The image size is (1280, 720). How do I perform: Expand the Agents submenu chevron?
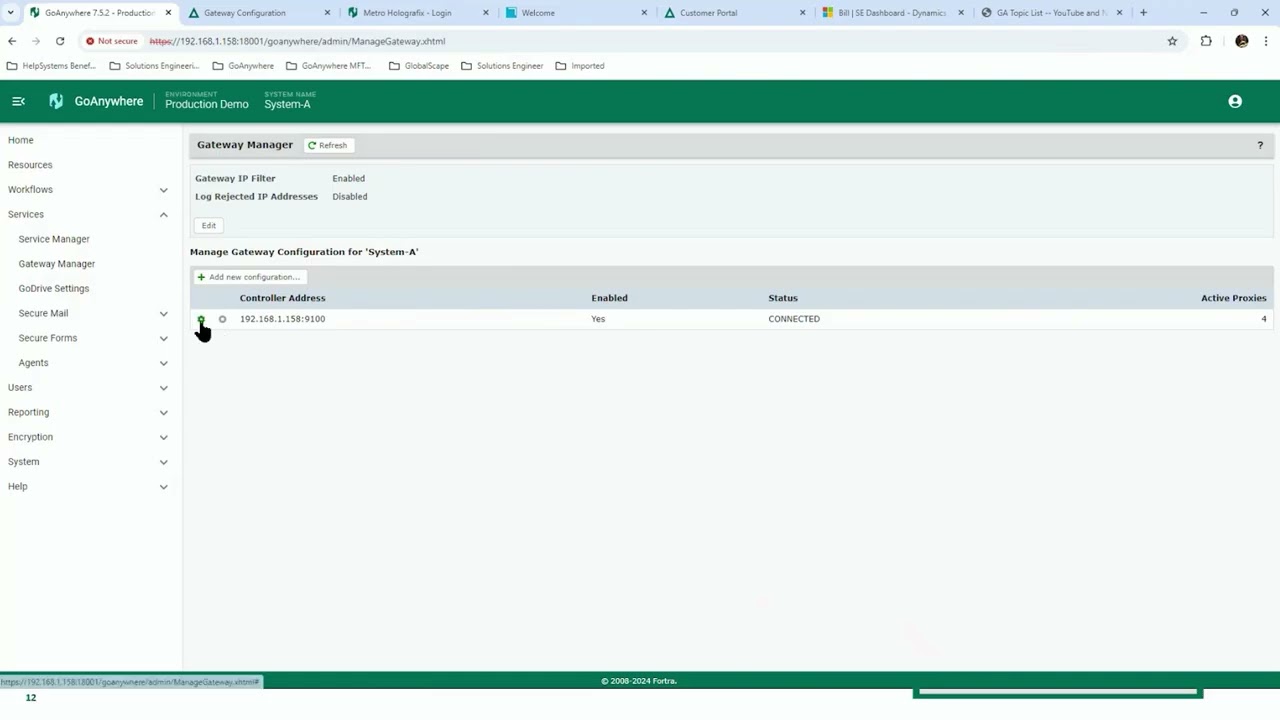pos(163,363)
